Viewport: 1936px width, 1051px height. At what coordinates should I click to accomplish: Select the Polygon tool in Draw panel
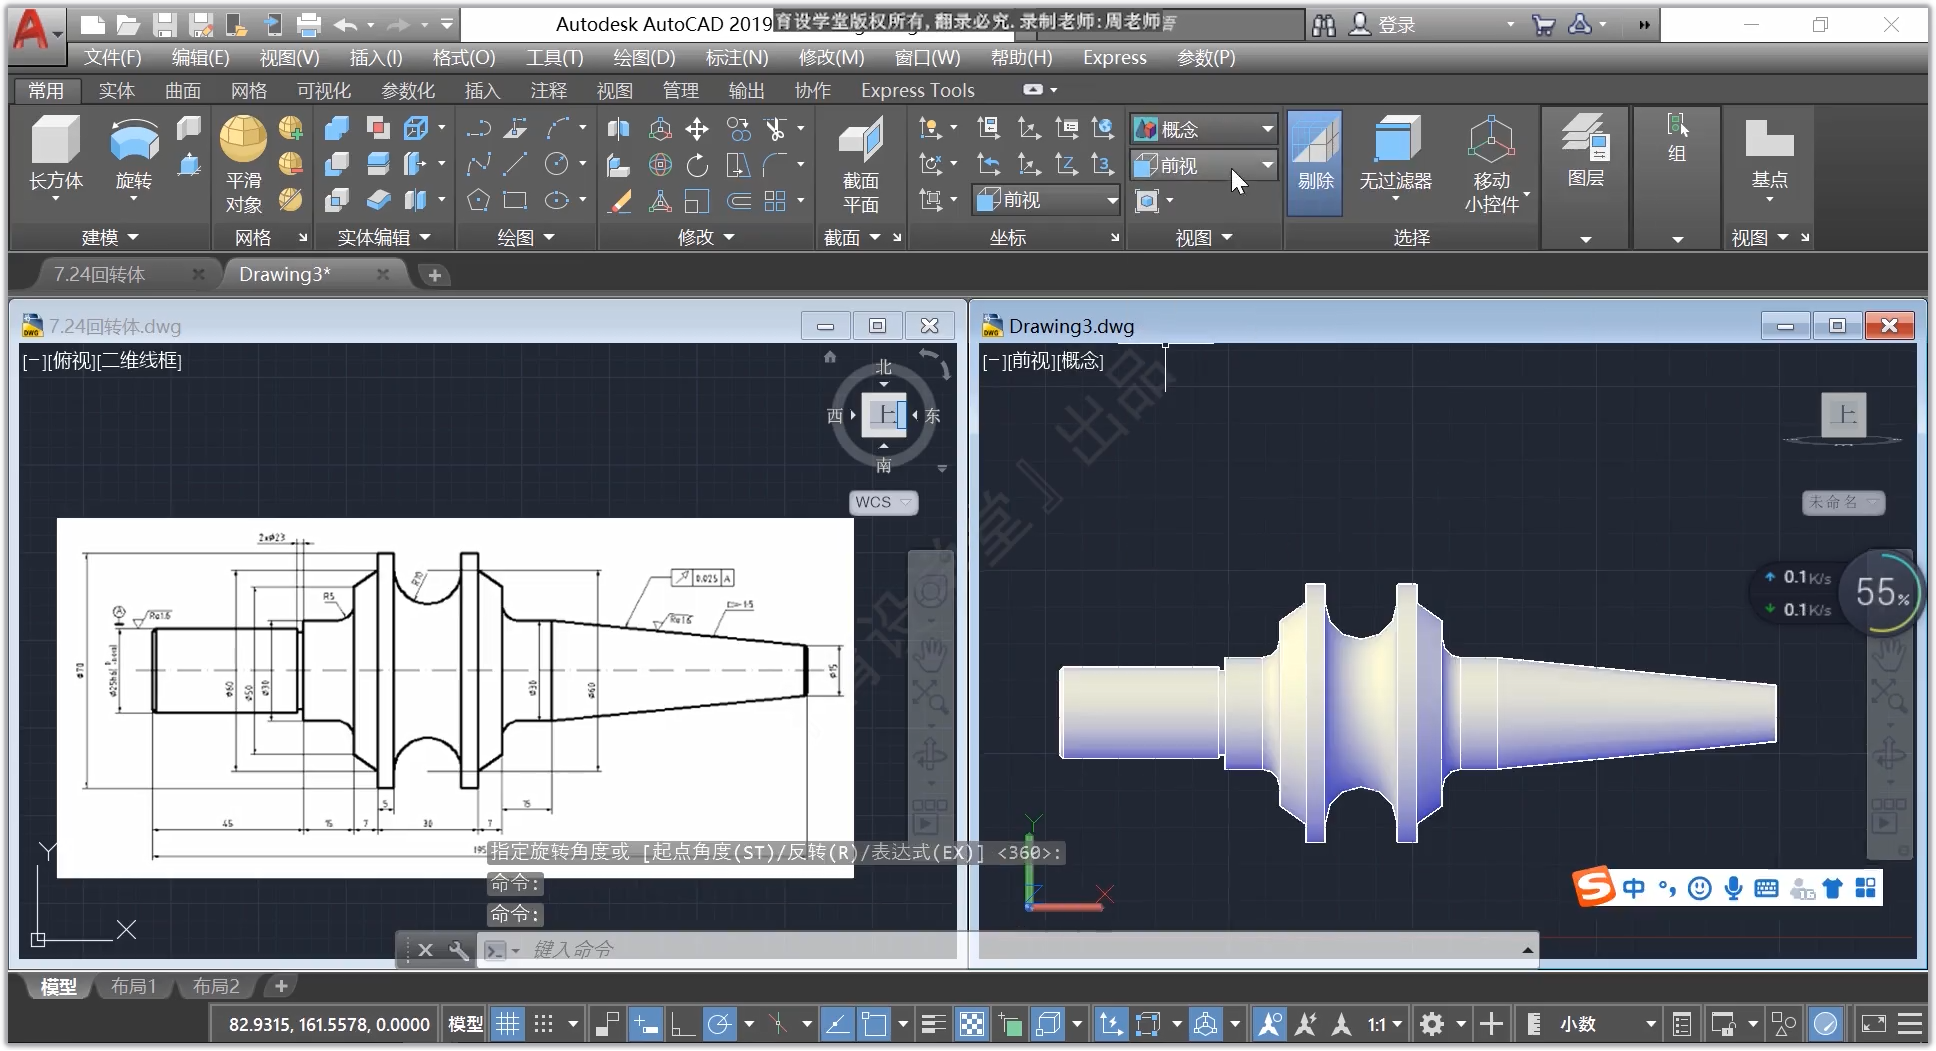pyautogui.click(x=479, y=201)
